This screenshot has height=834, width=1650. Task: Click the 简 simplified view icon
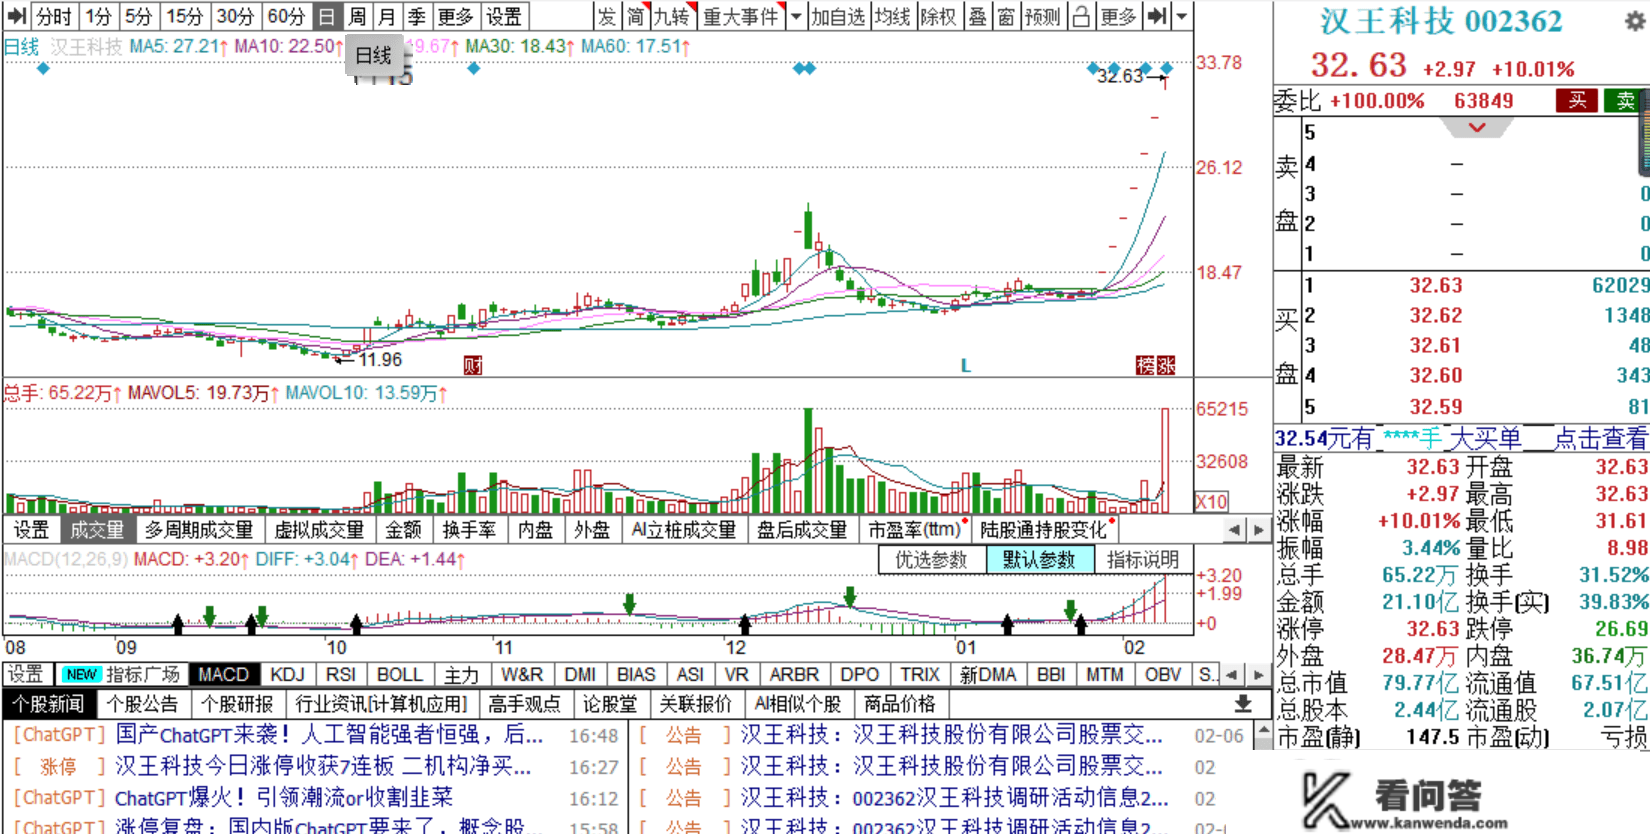point(636,16)
